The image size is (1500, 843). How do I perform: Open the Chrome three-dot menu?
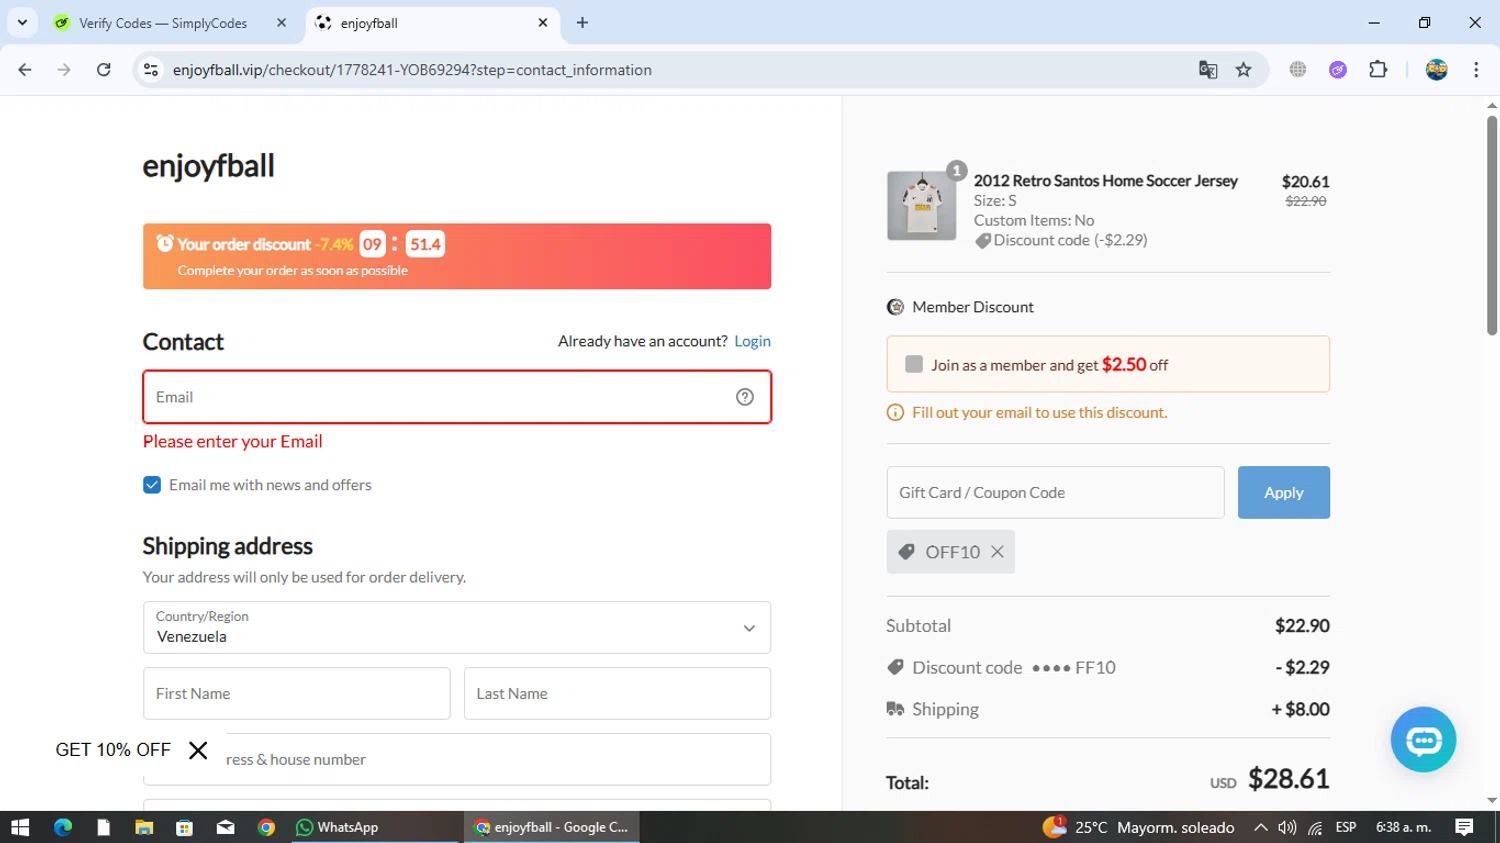(x=1476, y=70)
